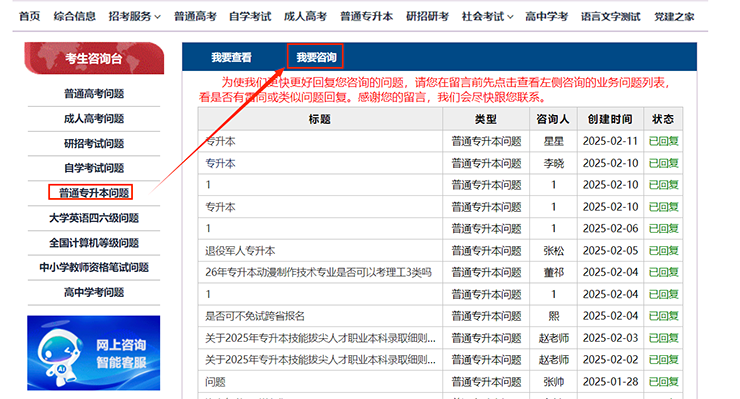The height and width of the screenshot is (399, 740).
Task: Open the 首页 navigation item
Action: click(x=29, y=17)
